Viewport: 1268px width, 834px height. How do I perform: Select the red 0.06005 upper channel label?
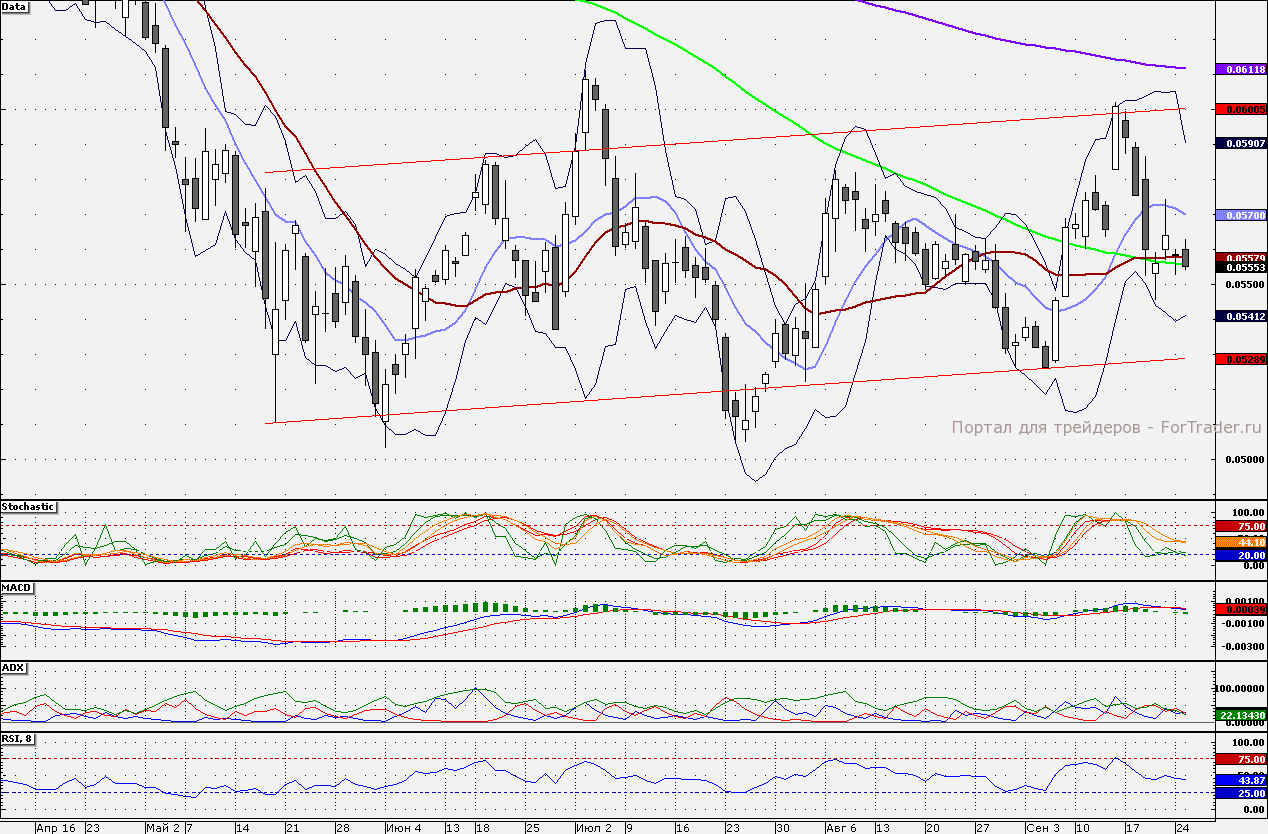pyautogui.click(x=1240, y=108)
